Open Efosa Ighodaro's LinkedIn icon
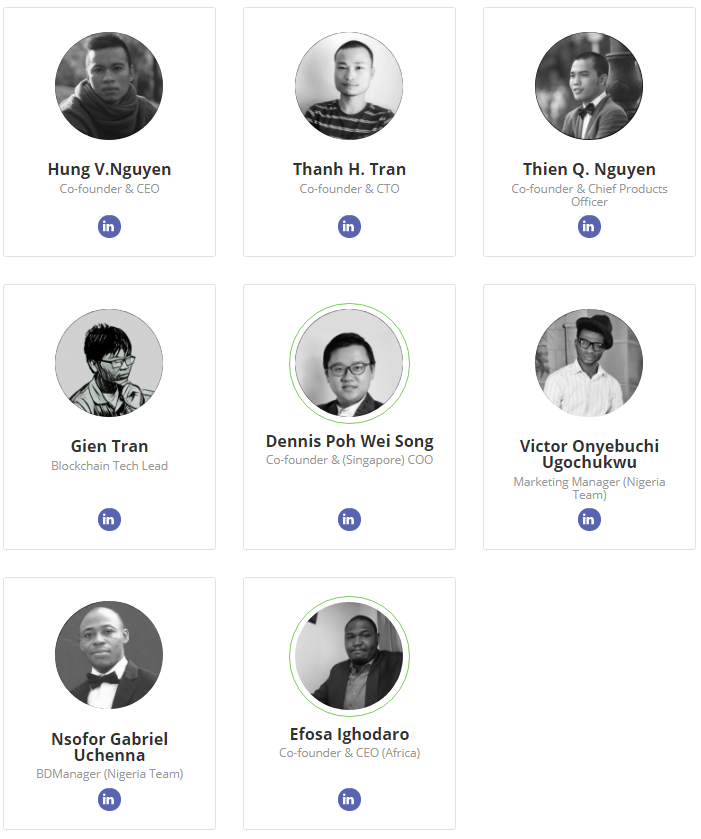Image resolution: width=701 pixels, height=839 pixels. [x=349, y=800]
